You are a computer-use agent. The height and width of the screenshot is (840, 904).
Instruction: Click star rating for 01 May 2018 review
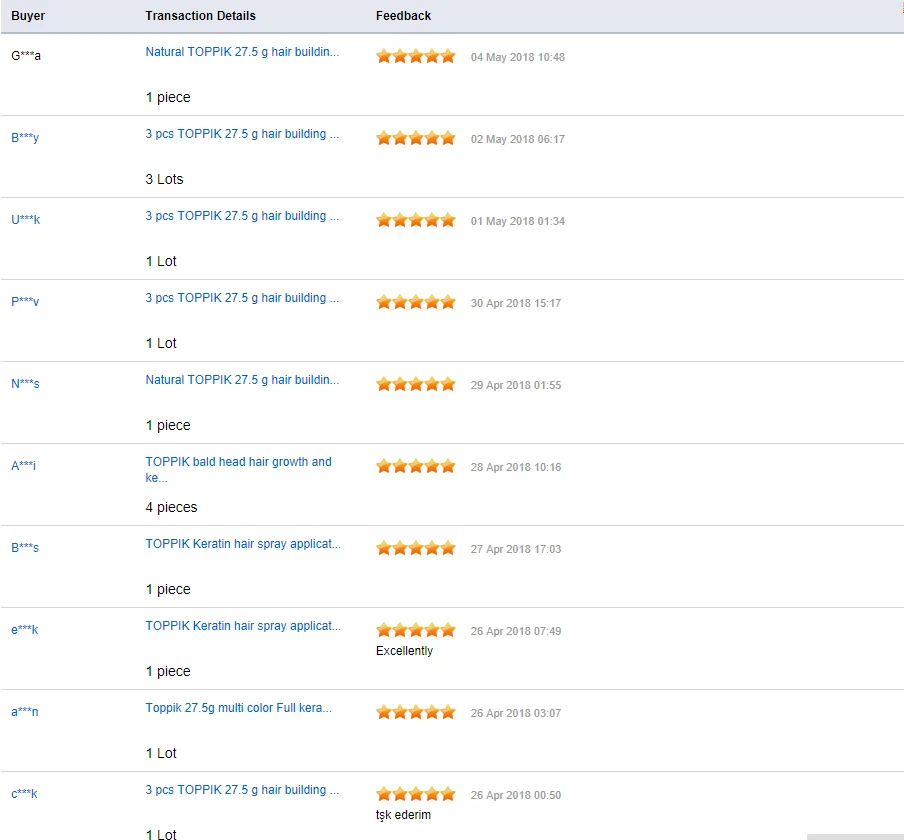416,220
